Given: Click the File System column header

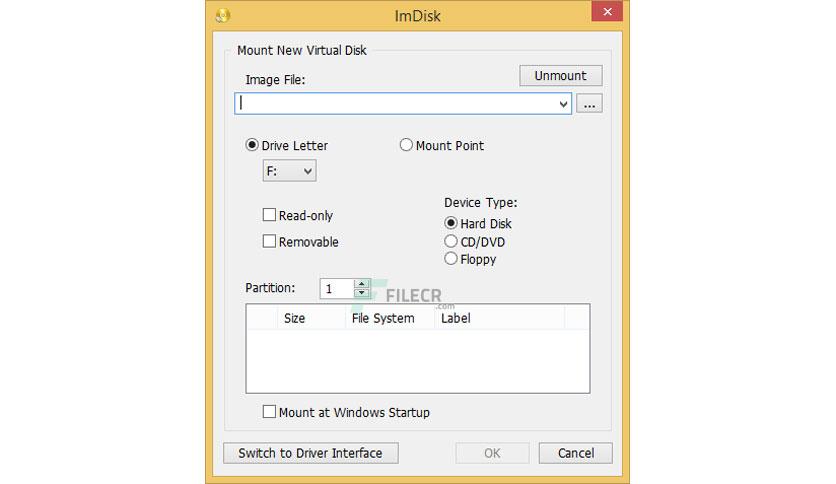Looking at the screenshot, I should click(390, 318).
